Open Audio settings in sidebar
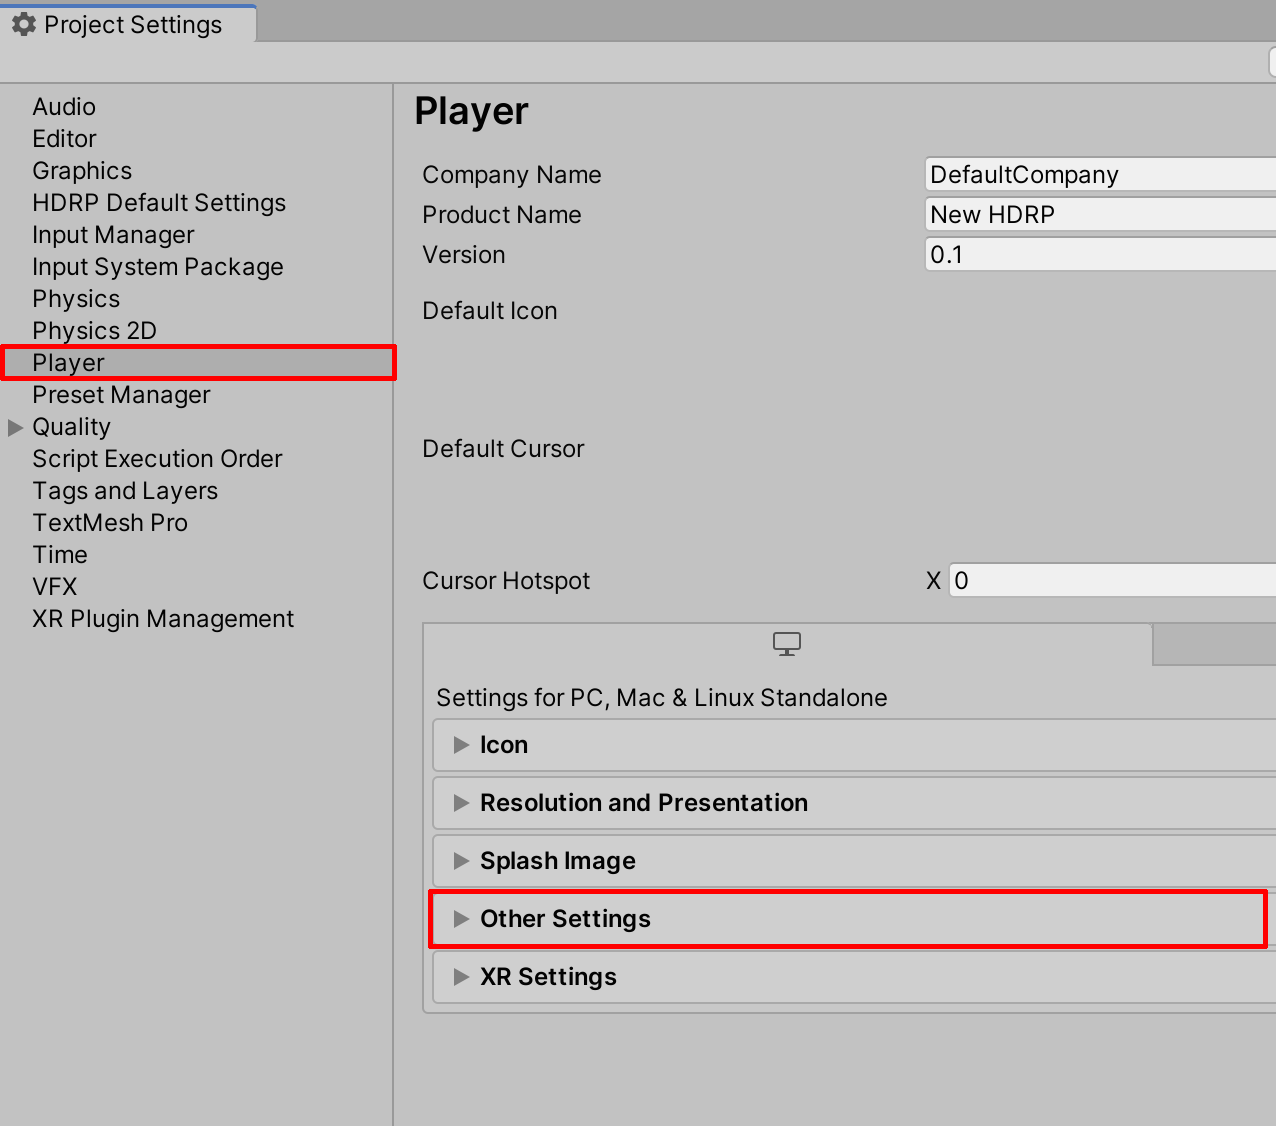This screenshot has height=1126, width=1276. point(64,107)
